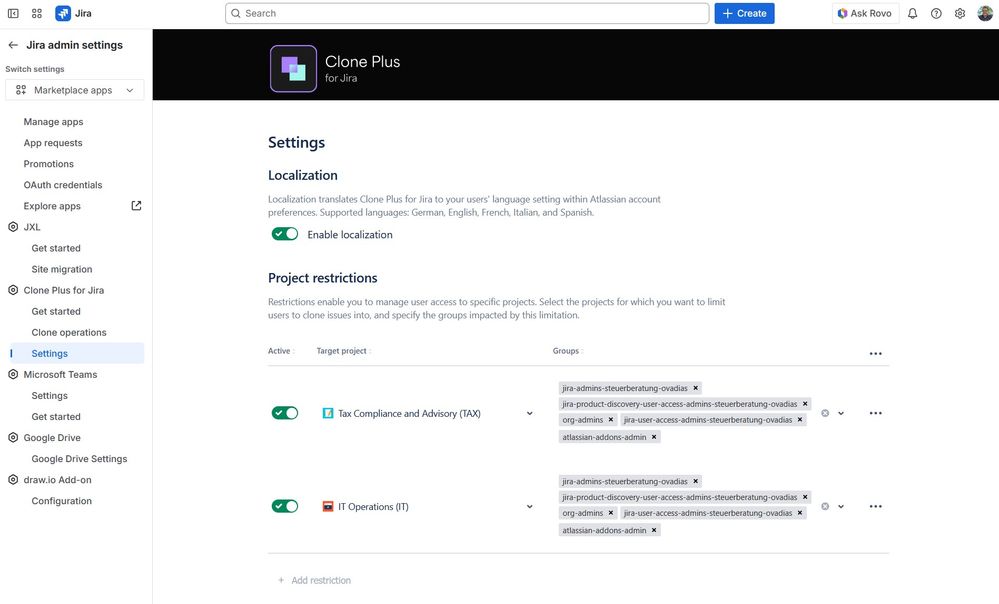Viewport: 999px width, 604px height.
Task: Click the Clone Plus for Jira sidebar icon
Action: [x=13, y=290]
